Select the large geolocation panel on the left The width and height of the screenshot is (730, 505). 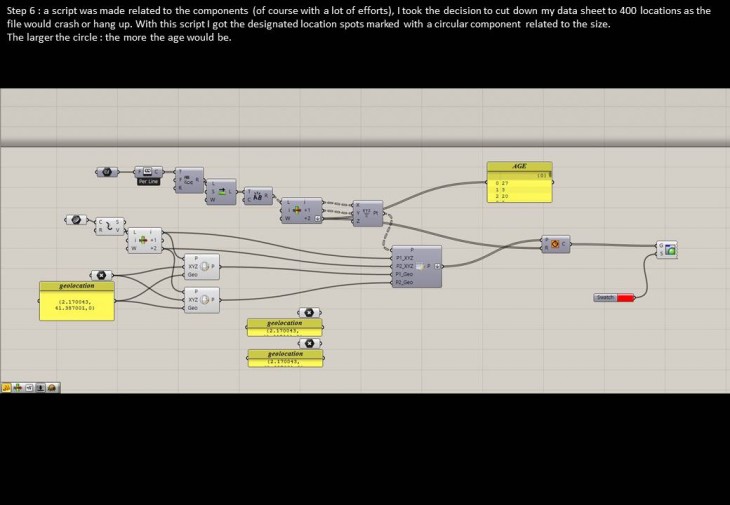[x=77, y=301]
